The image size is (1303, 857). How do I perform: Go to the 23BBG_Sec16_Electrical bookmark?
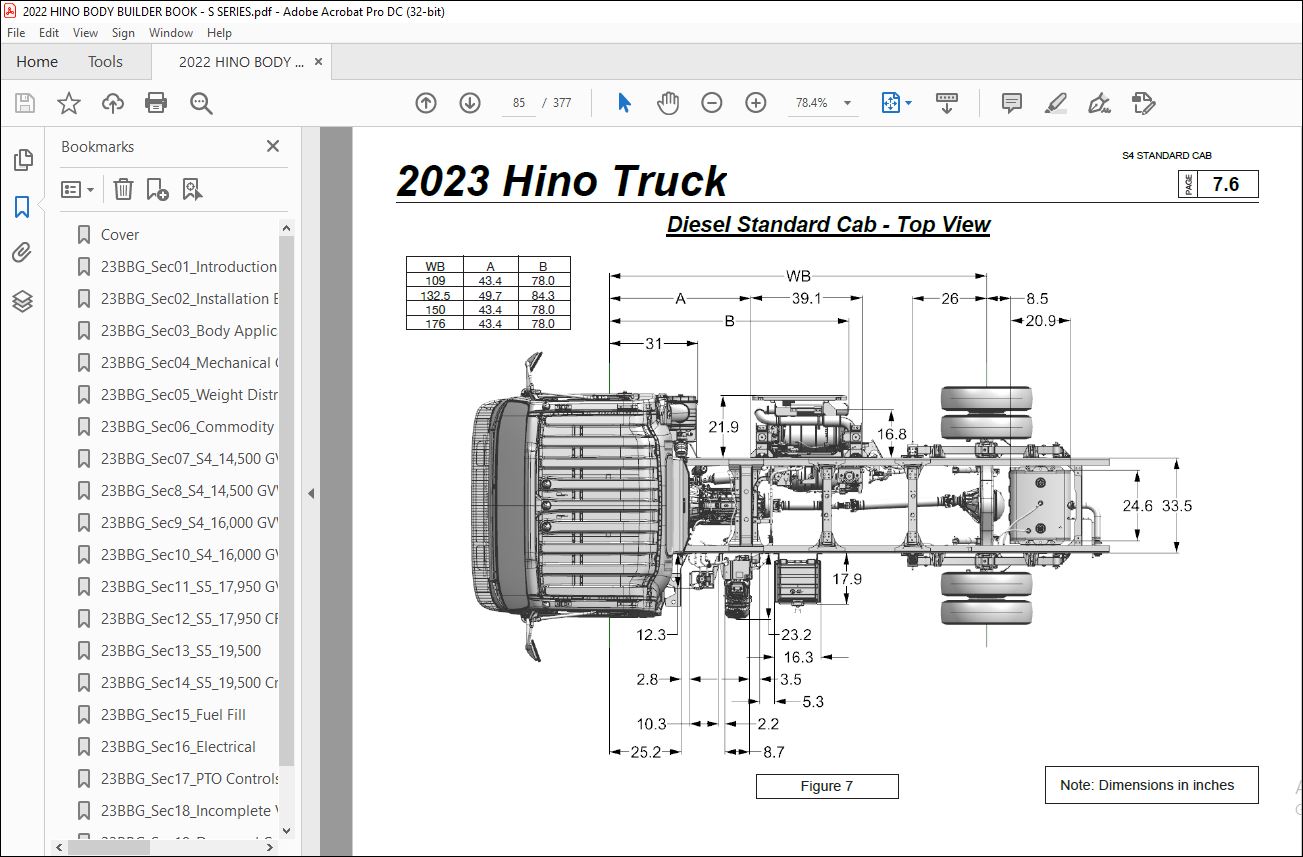click(178, 747)
